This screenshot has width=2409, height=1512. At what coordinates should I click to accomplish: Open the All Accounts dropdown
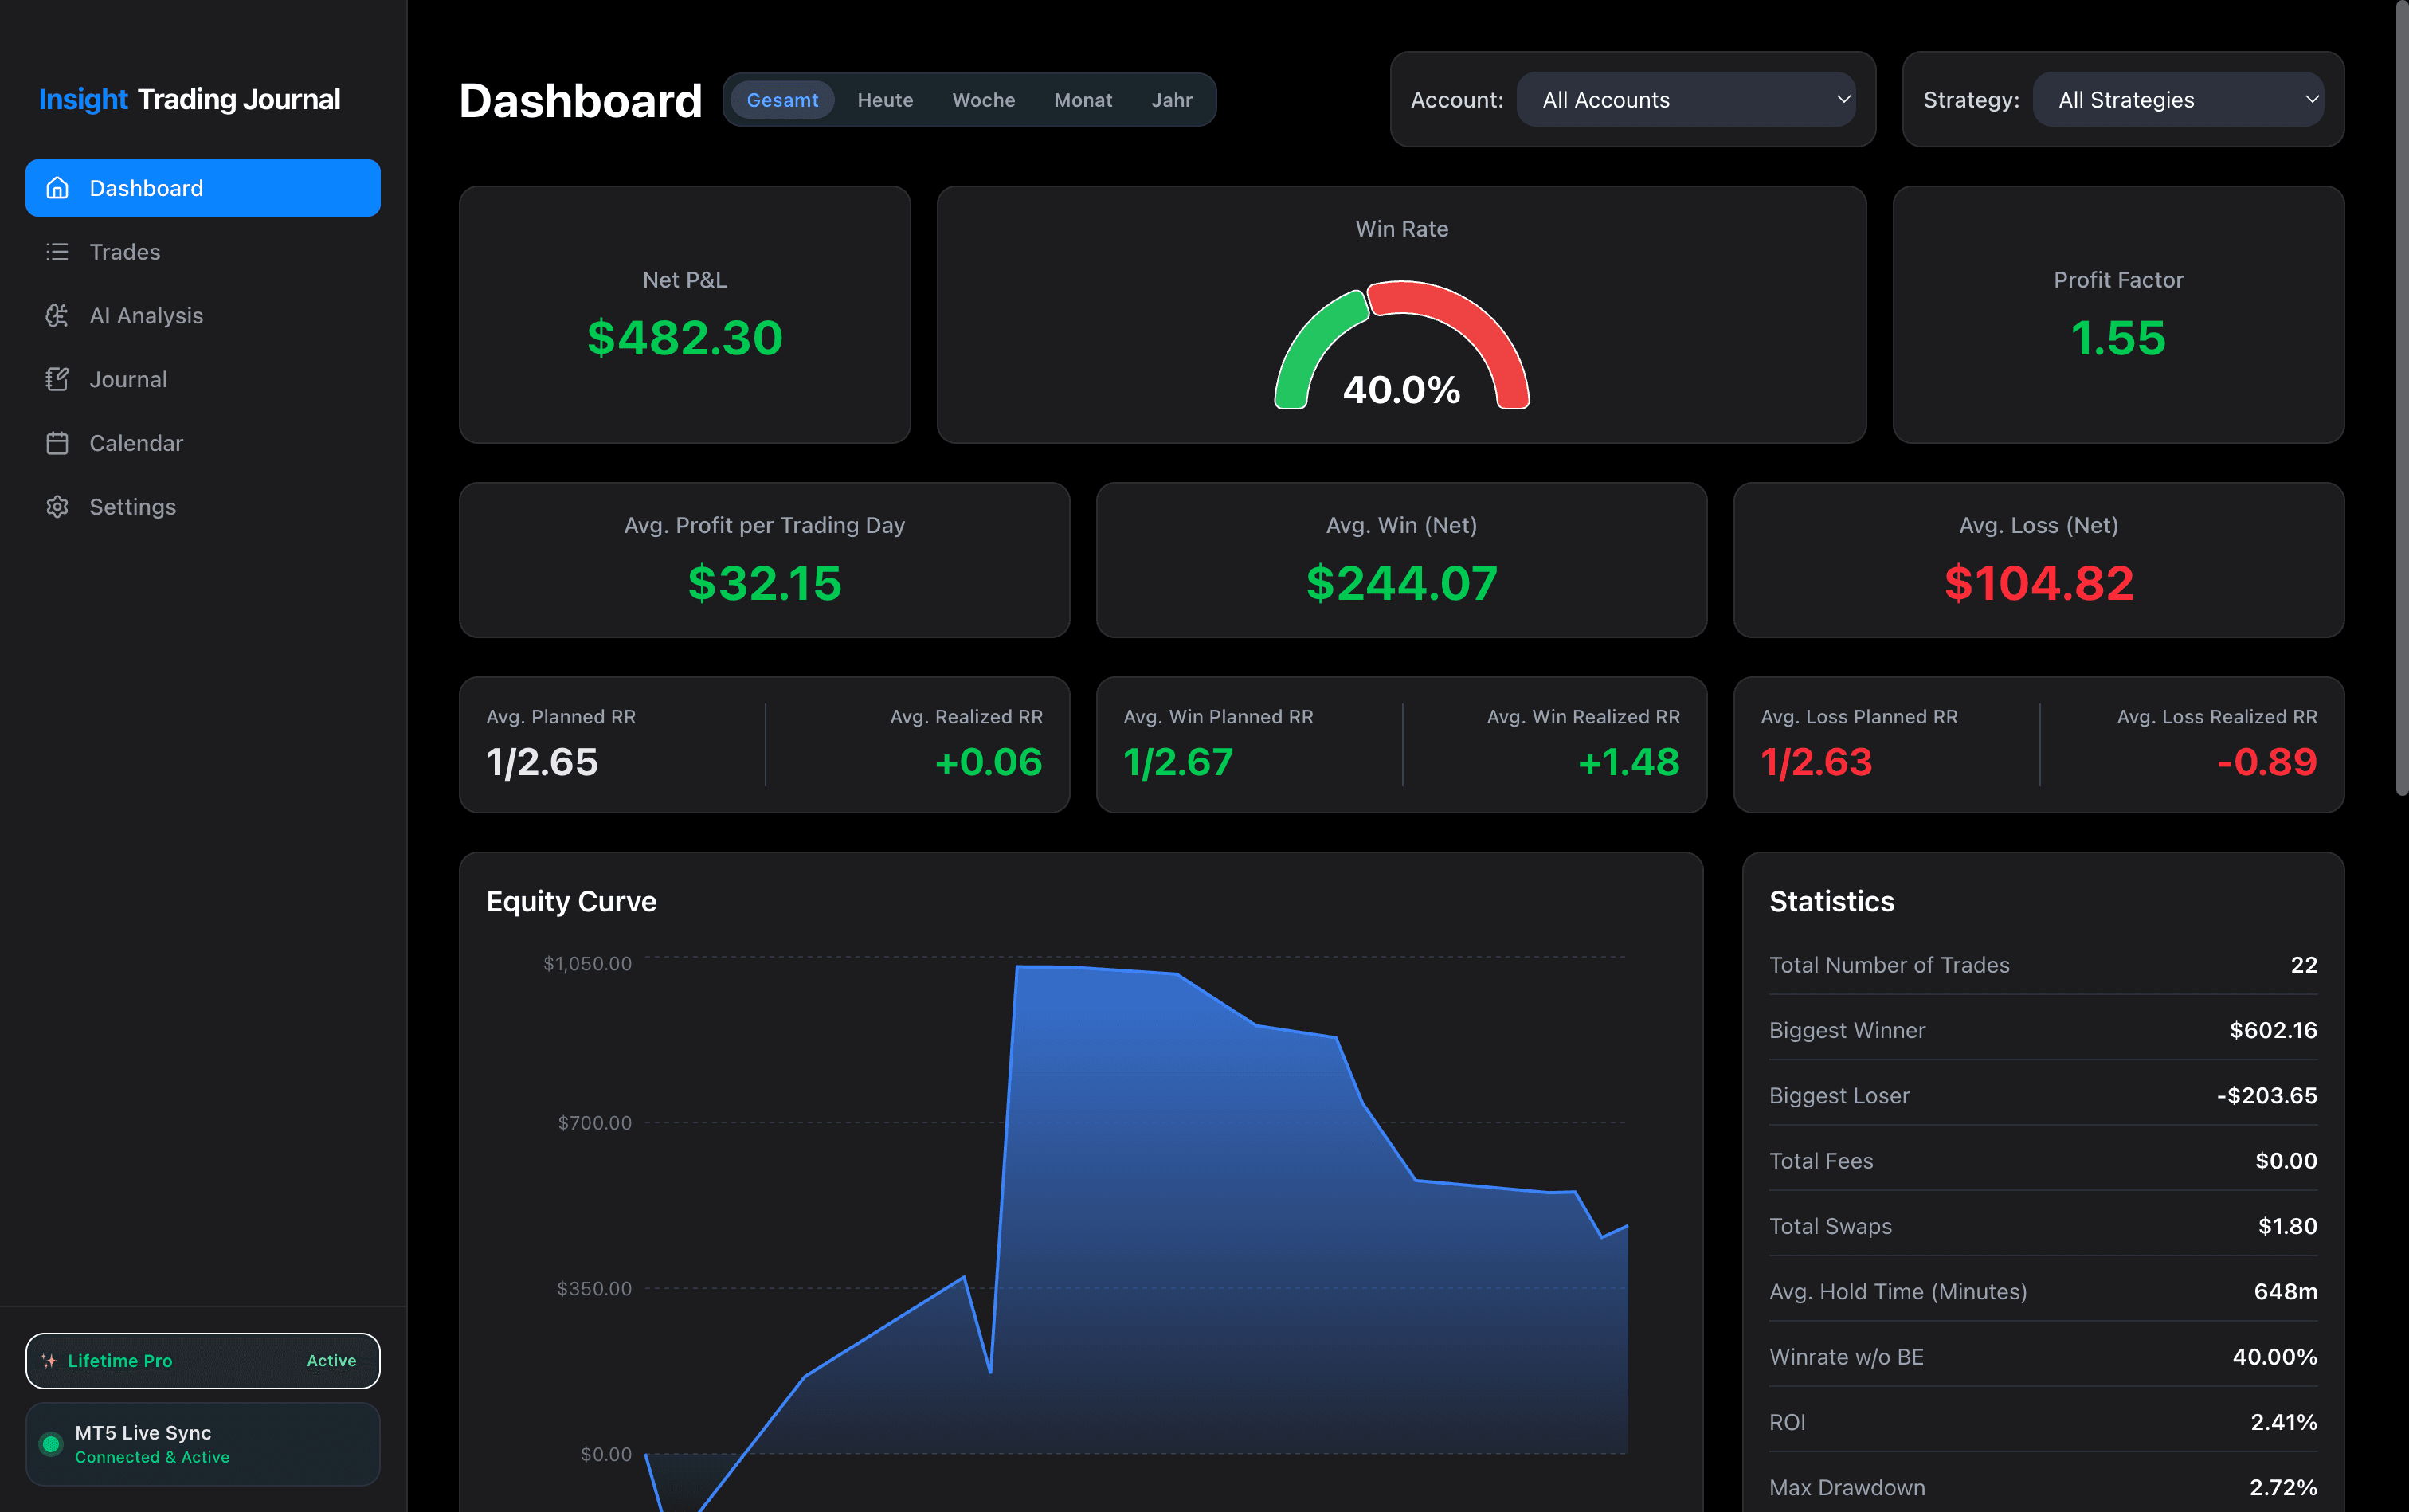(x=1686, y=99)
